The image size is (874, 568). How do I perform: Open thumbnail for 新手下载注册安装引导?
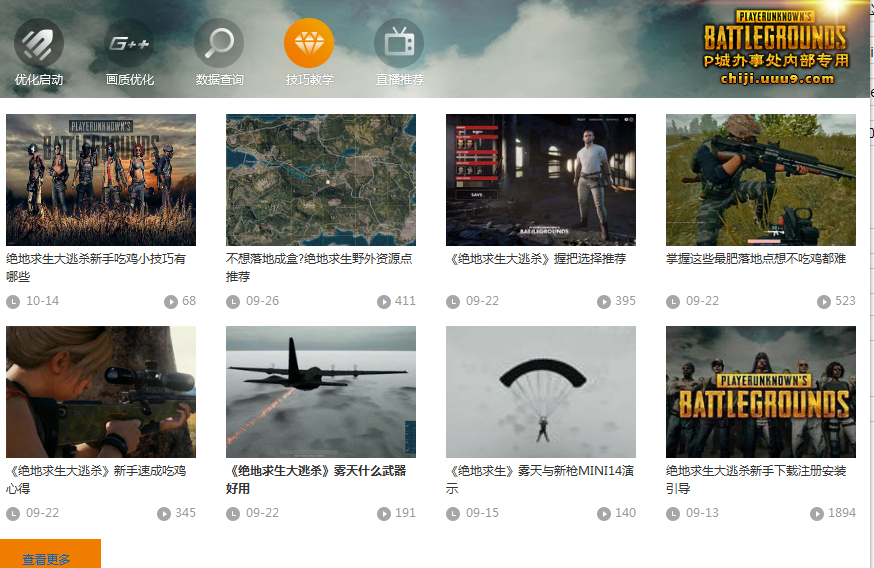(761, 392)
